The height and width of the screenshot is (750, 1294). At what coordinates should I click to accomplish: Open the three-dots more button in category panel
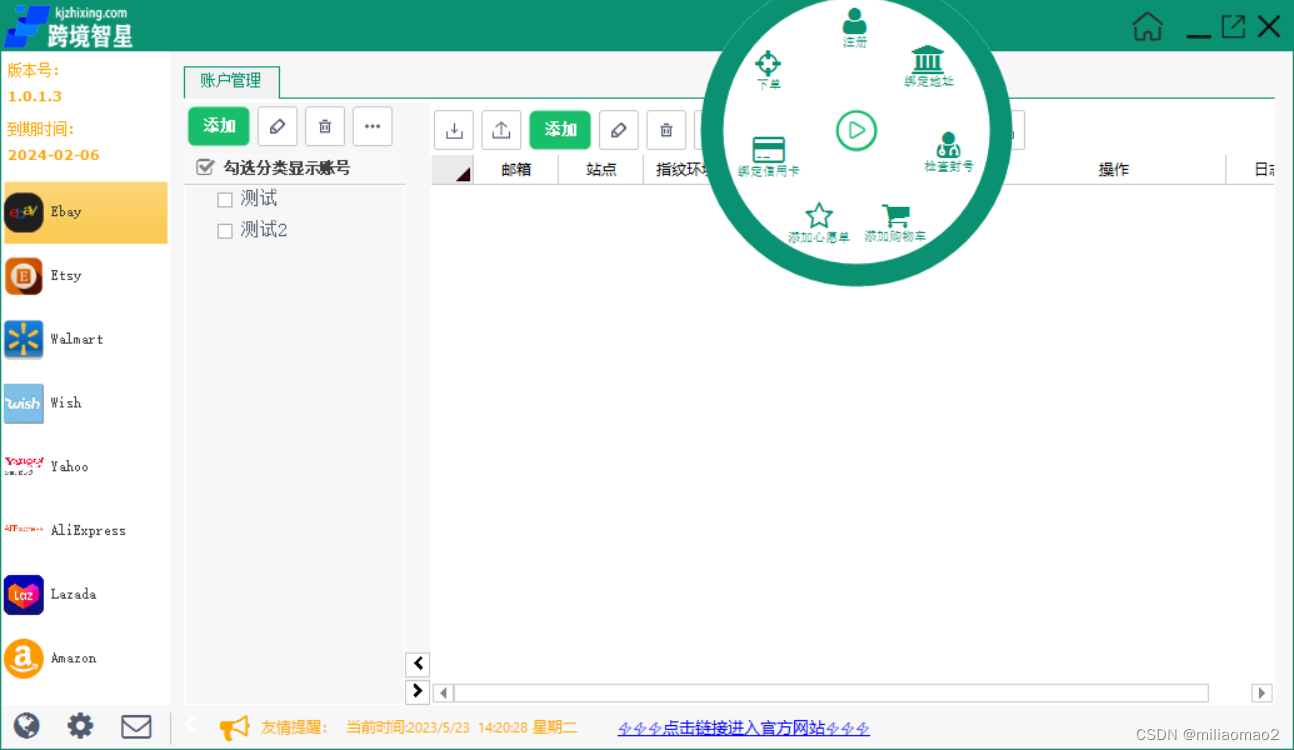pyautogui.click(x=373, y=126)
